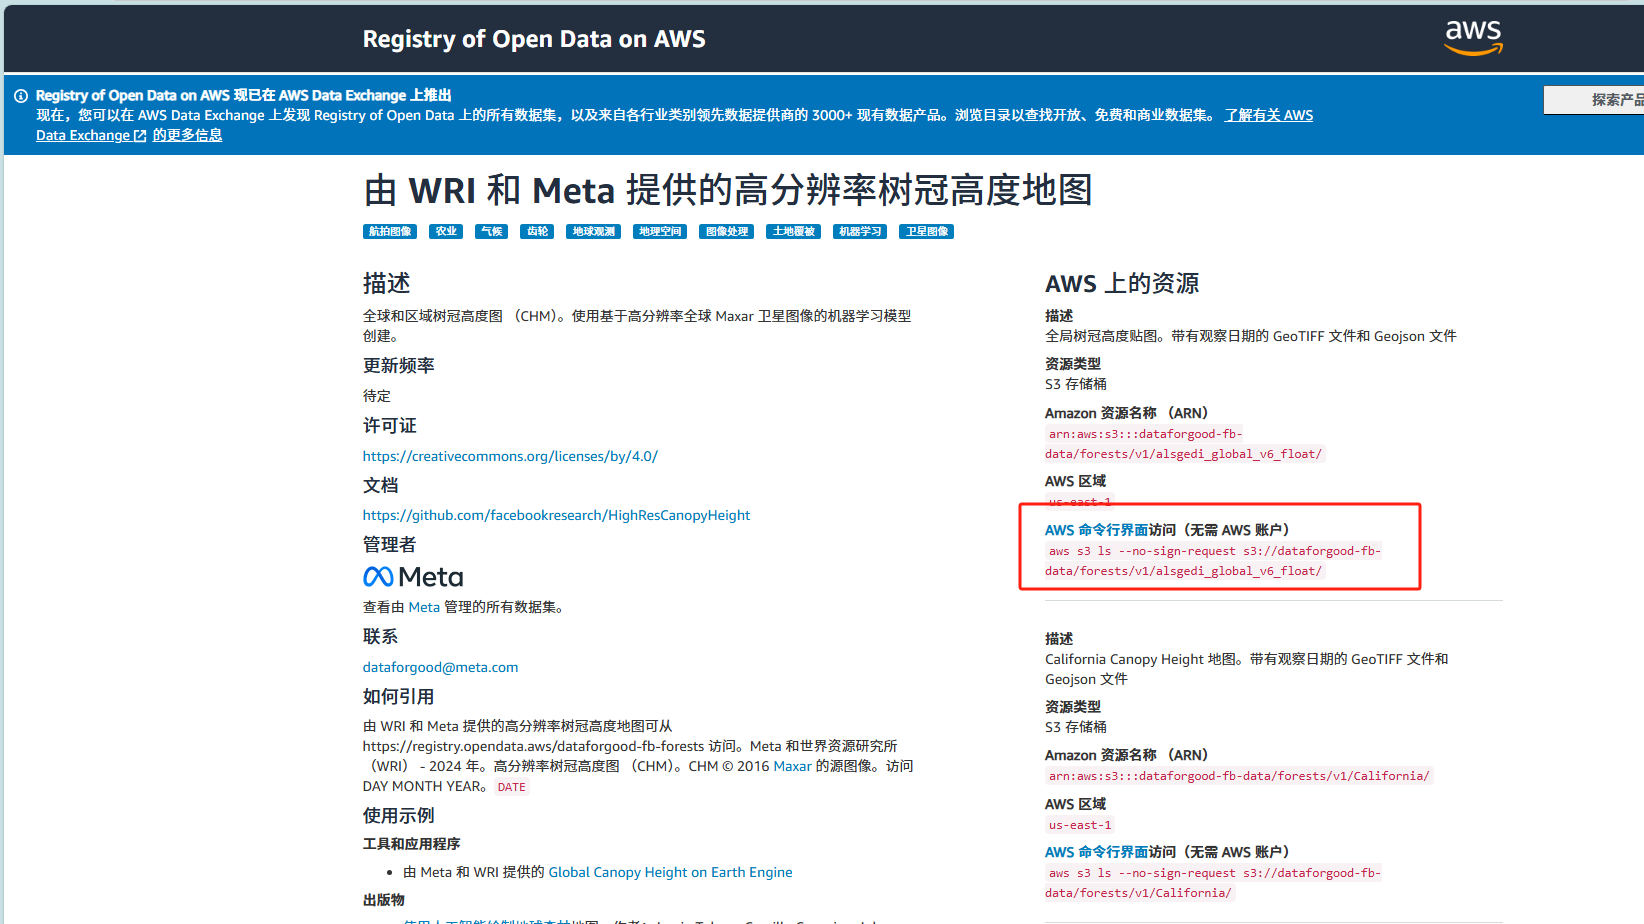Follow the 的更多信息 link in the banner
The height and width of the screenshot is (924, 1644).
[x=187, y=135]
